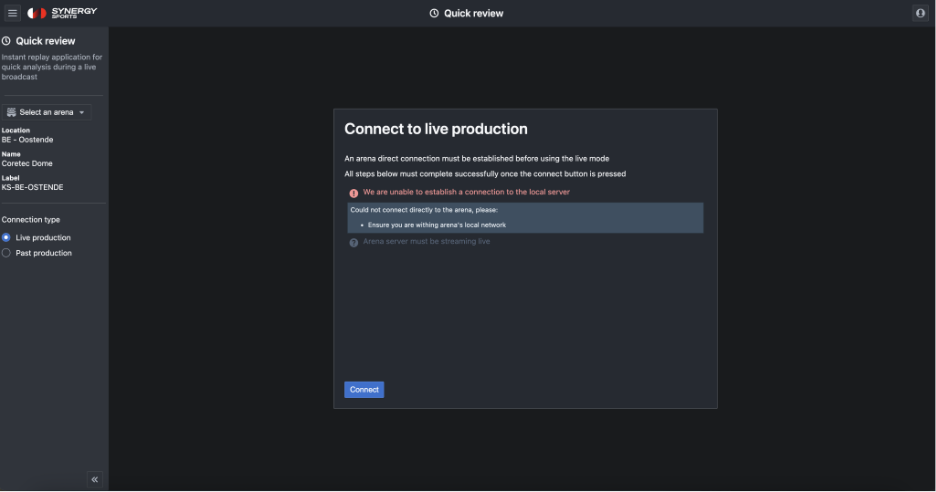Image resolution: width=936 pixels, height=492 pixels.
Task: Open the hamburger menu
Action: pyautogui.click(x=12, y=13)
